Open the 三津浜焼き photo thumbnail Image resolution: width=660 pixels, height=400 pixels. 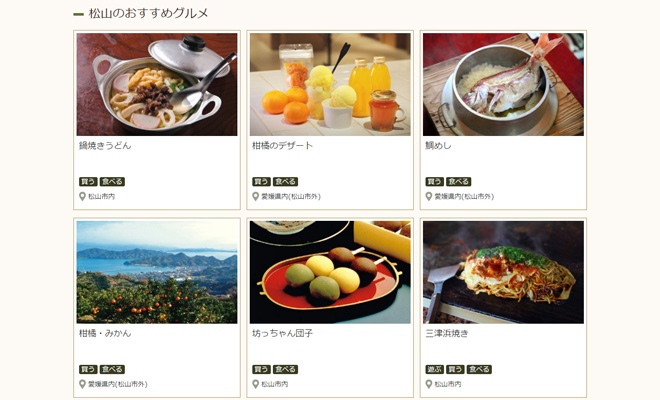(x=503, y=272)
